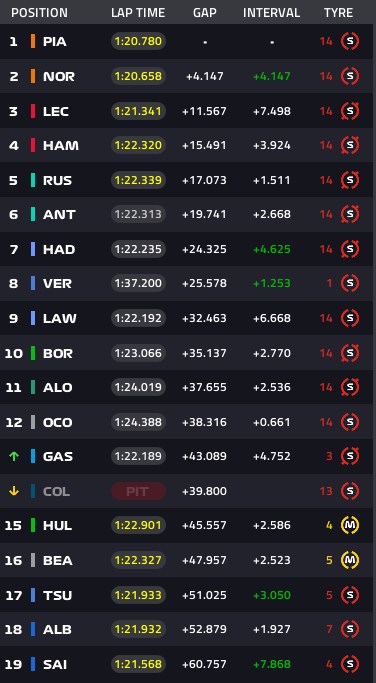Screen dimensions: 376x683
Task: Click the LAP TIME column header
Action: (138, 13)
